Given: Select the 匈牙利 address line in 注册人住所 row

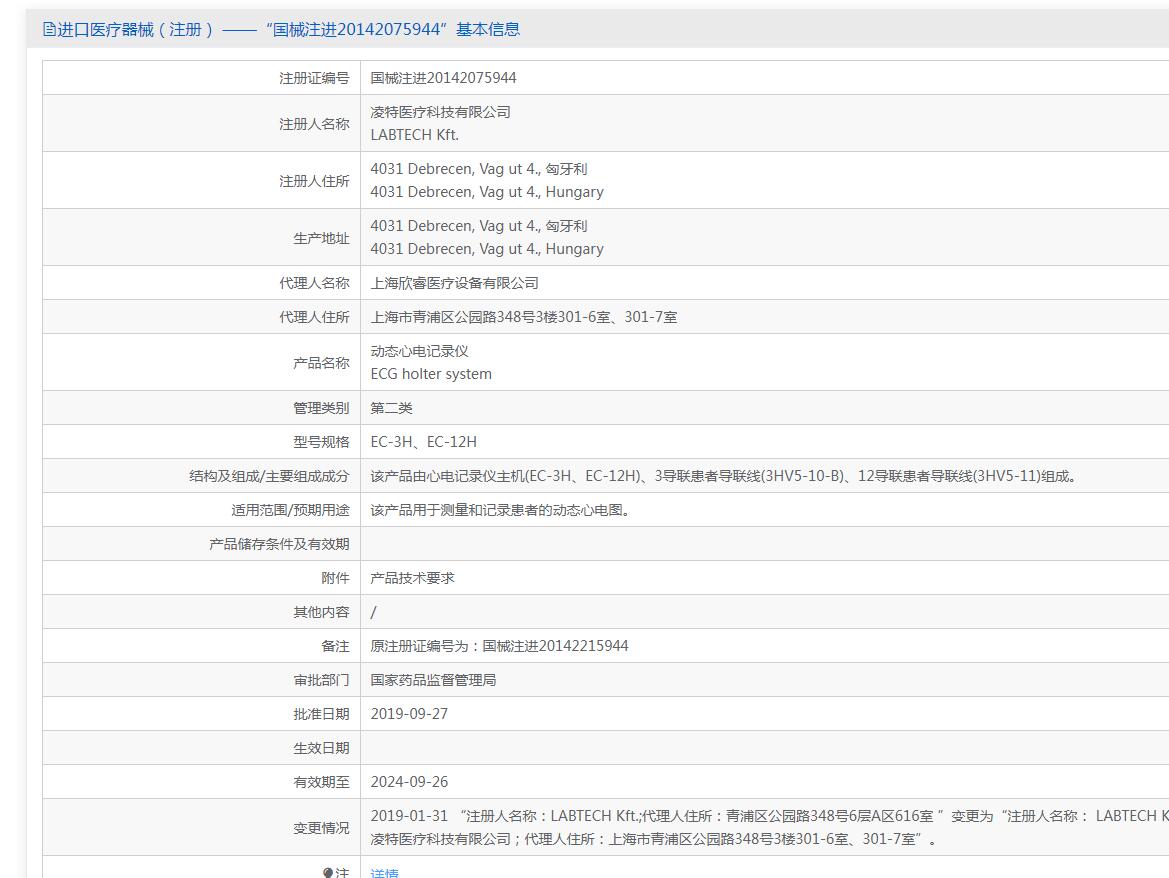Looking at the screenshot, I should [x=479, y=169].
